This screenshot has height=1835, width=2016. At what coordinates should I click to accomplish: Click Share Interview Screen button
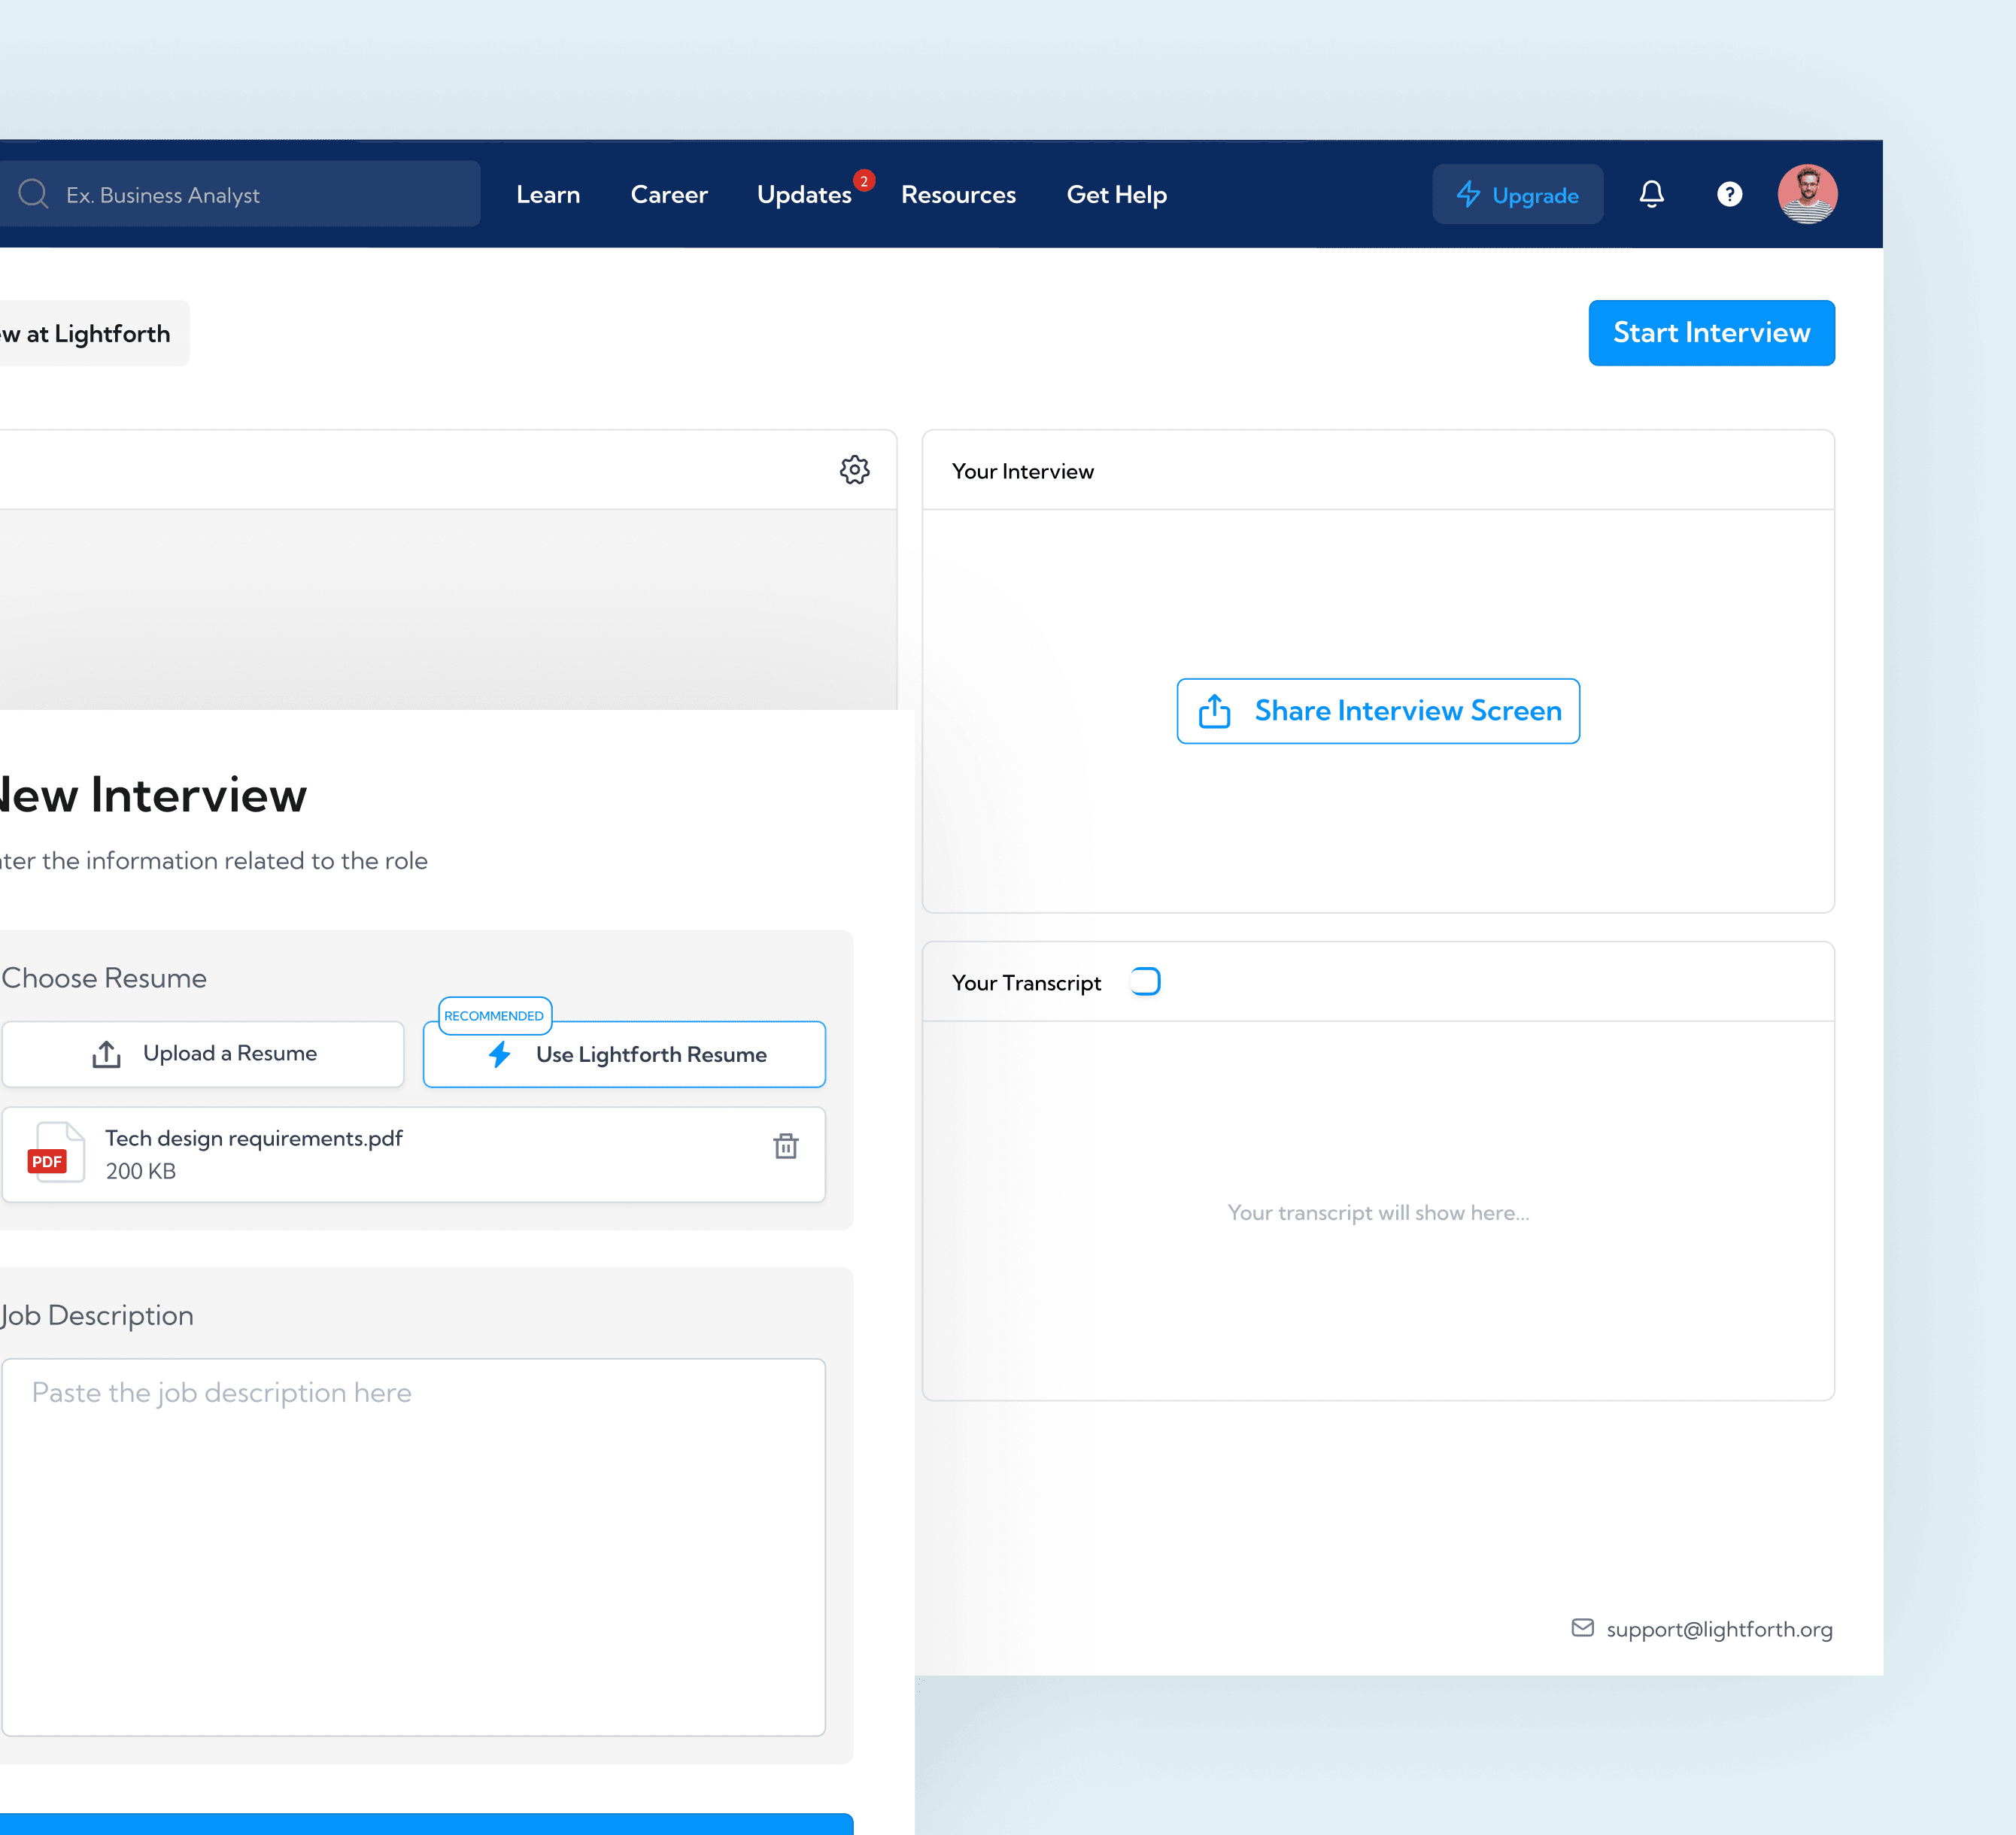pos(1378,711)
